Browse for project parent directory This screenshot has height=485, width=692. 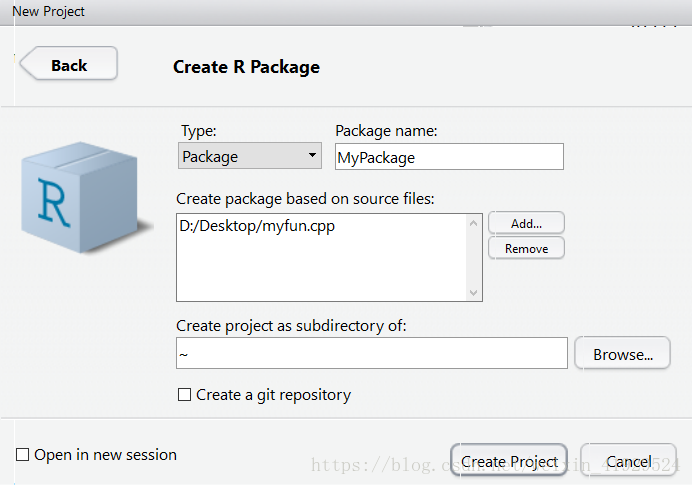point(622,353)
